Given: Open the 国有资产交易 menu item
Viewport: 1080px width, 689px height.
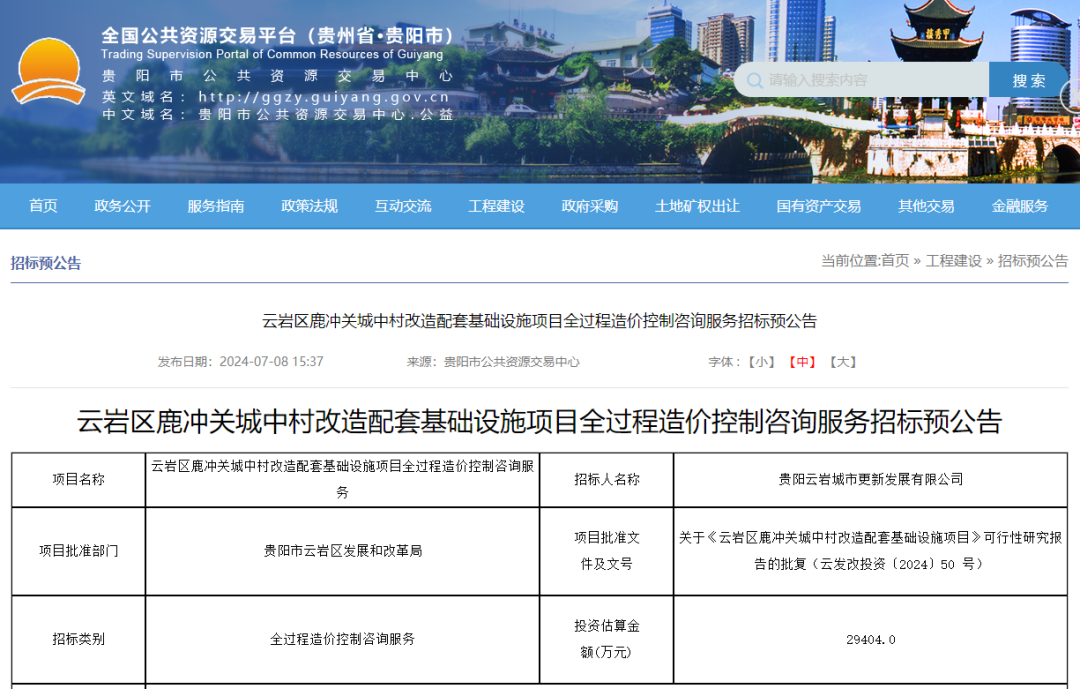Looking at the screenshot, I should point(819,206).
